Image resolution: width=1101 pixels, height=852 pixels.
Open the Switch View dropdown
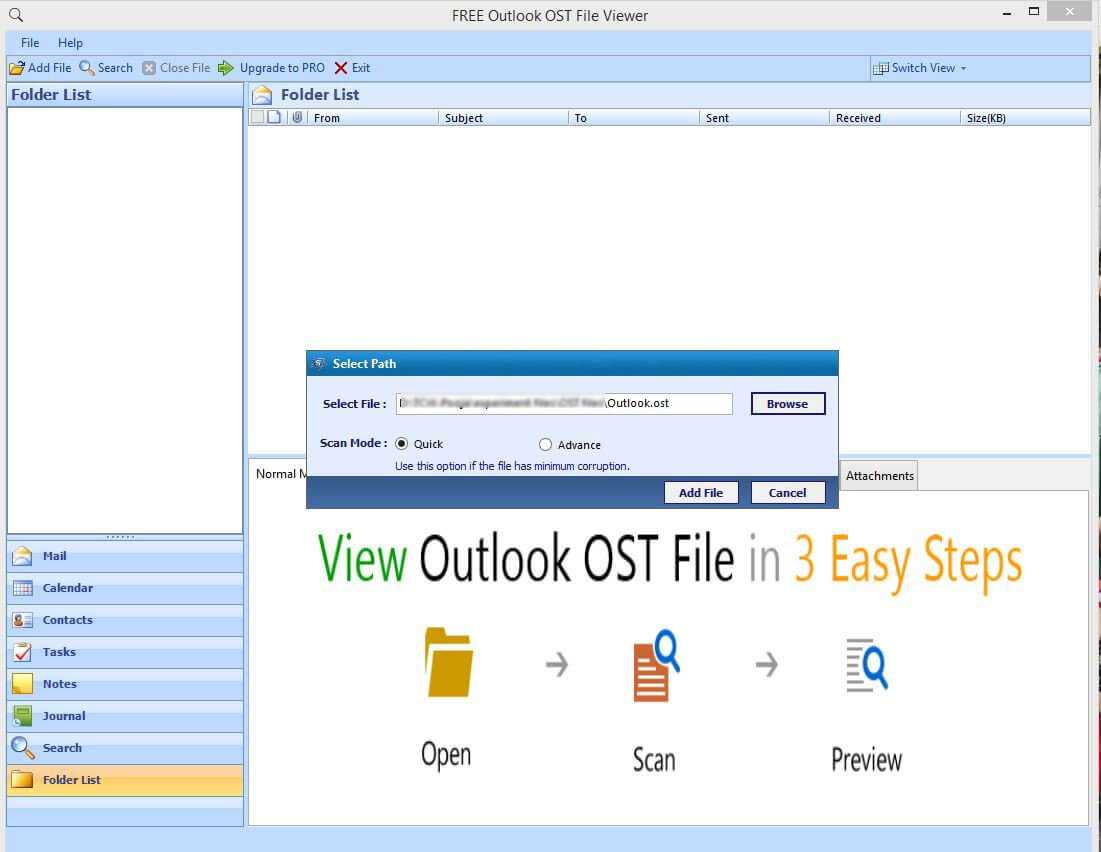[919, 68]
